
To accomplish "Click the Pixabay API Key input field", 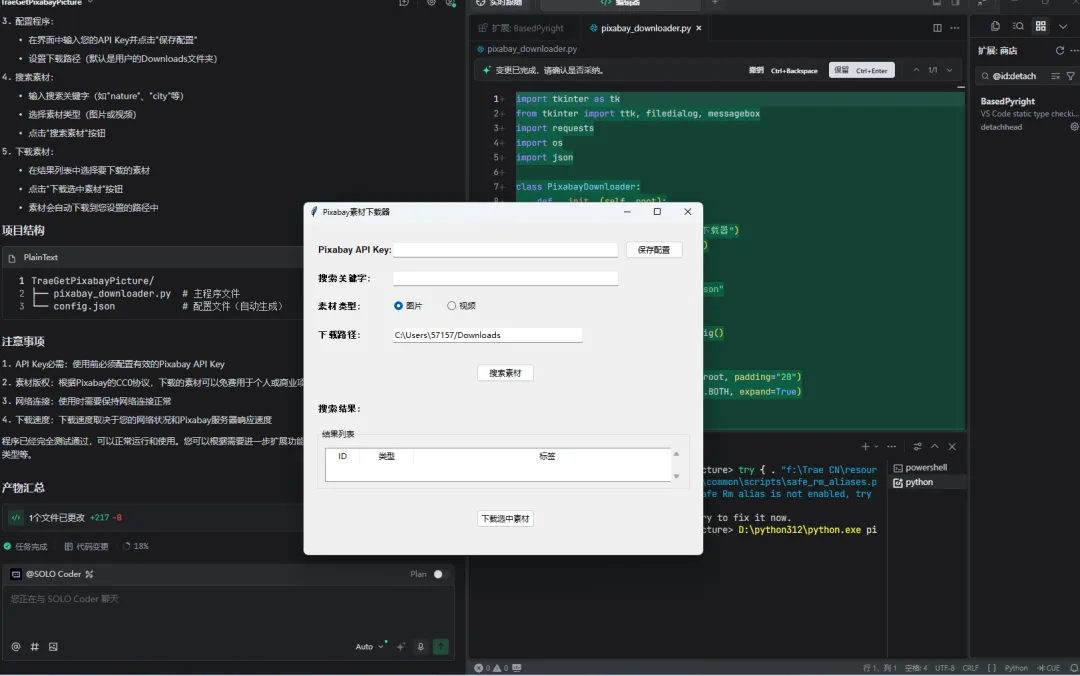I will (x=505, y=249).
